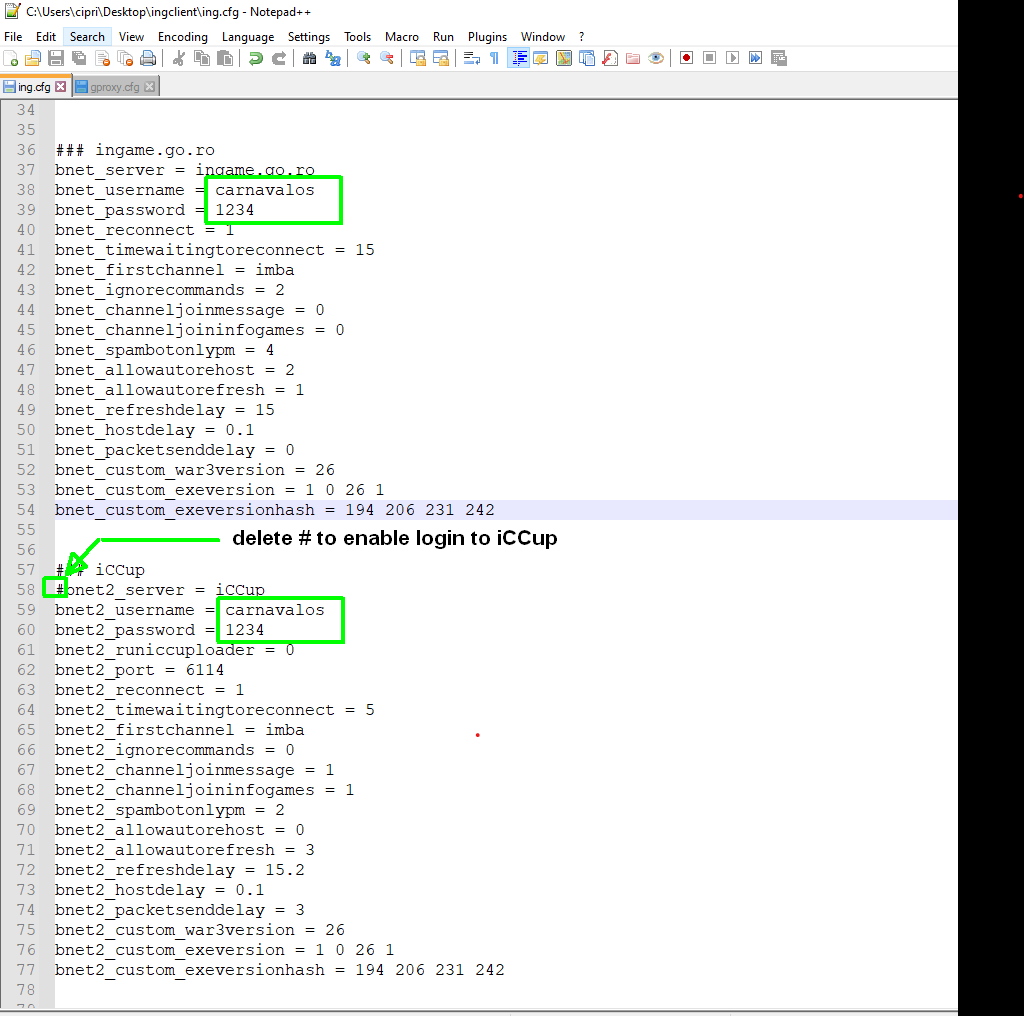This screenshot has height=1016, width=1024.
Task: Open Find with the binoculars icon
Action: (309, 58)
